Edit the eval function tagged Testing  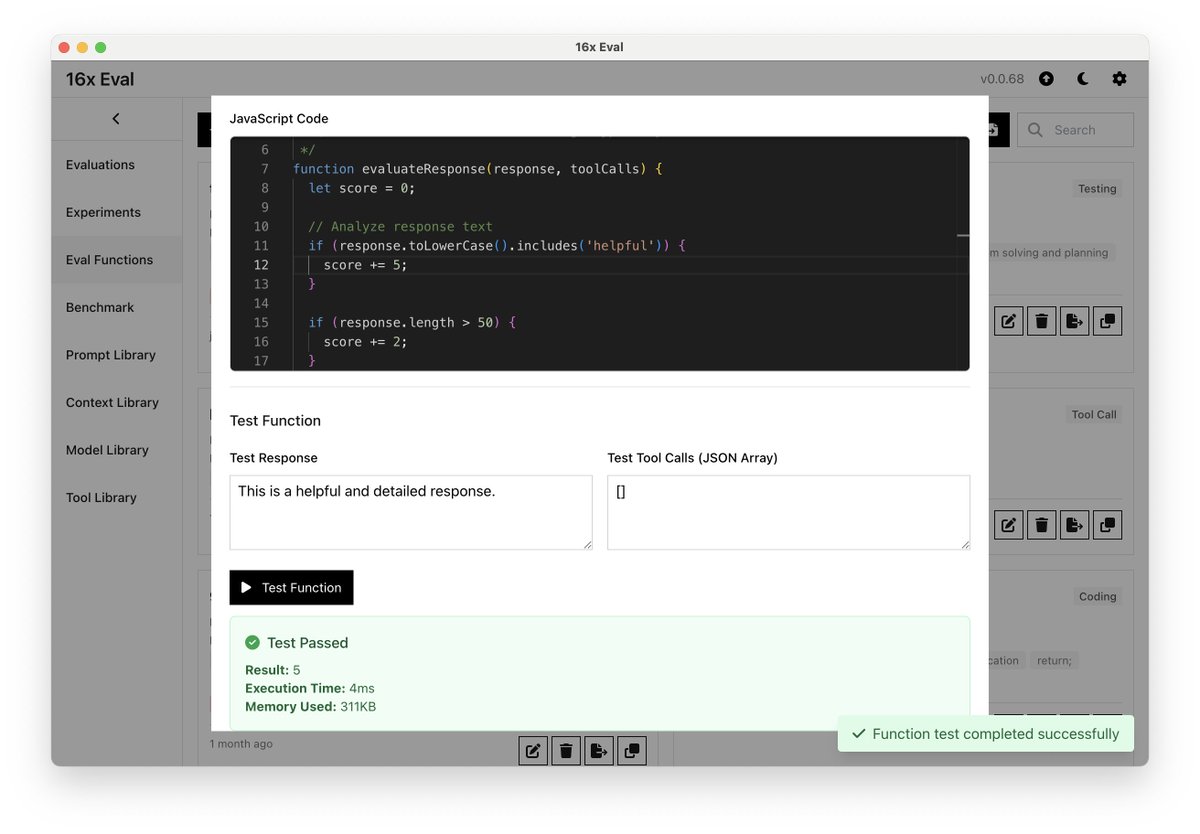(x=1009, y=321)
